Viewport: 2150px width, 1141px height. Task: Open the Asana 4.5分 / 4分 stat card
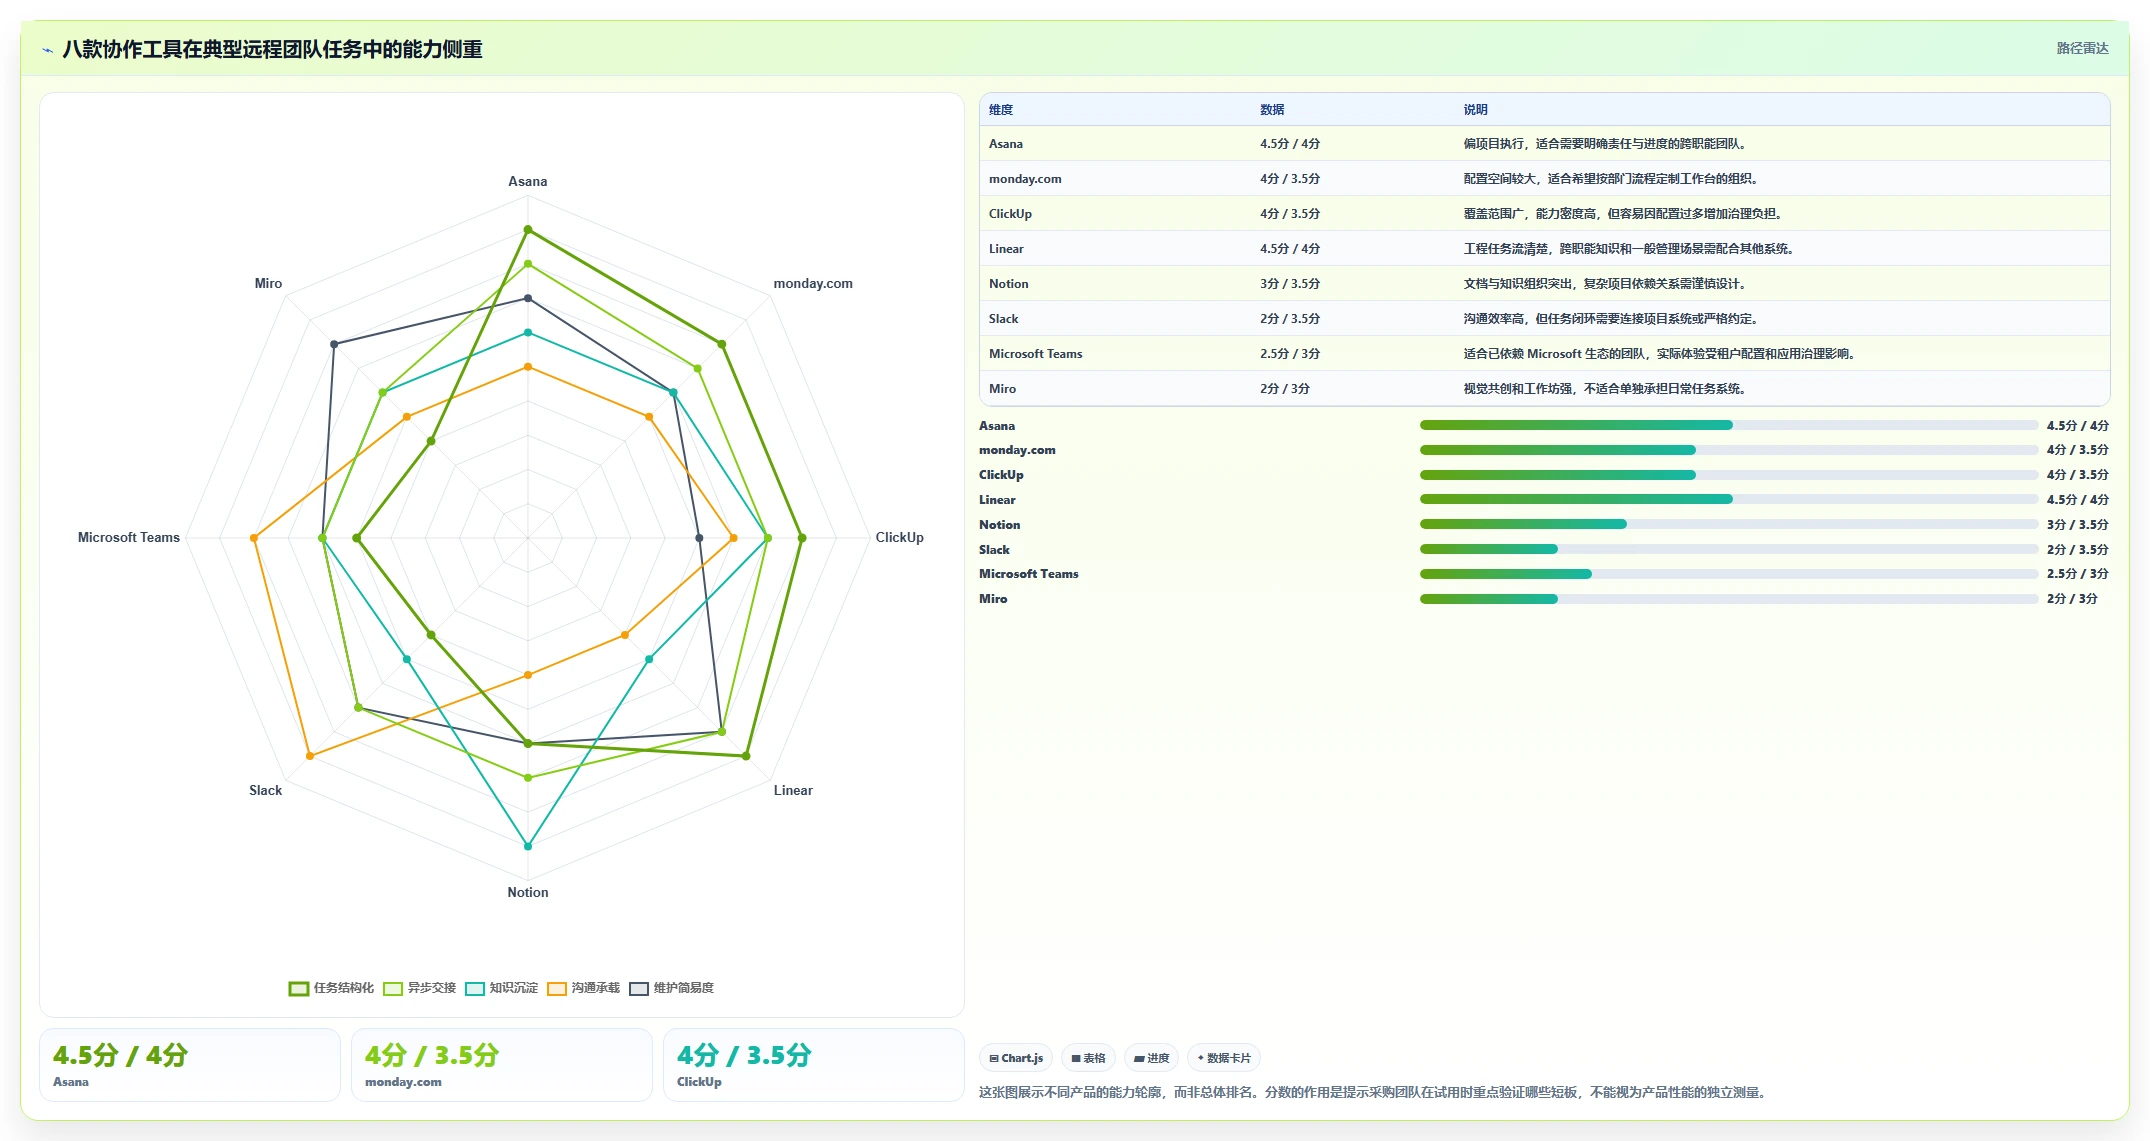190,1065
